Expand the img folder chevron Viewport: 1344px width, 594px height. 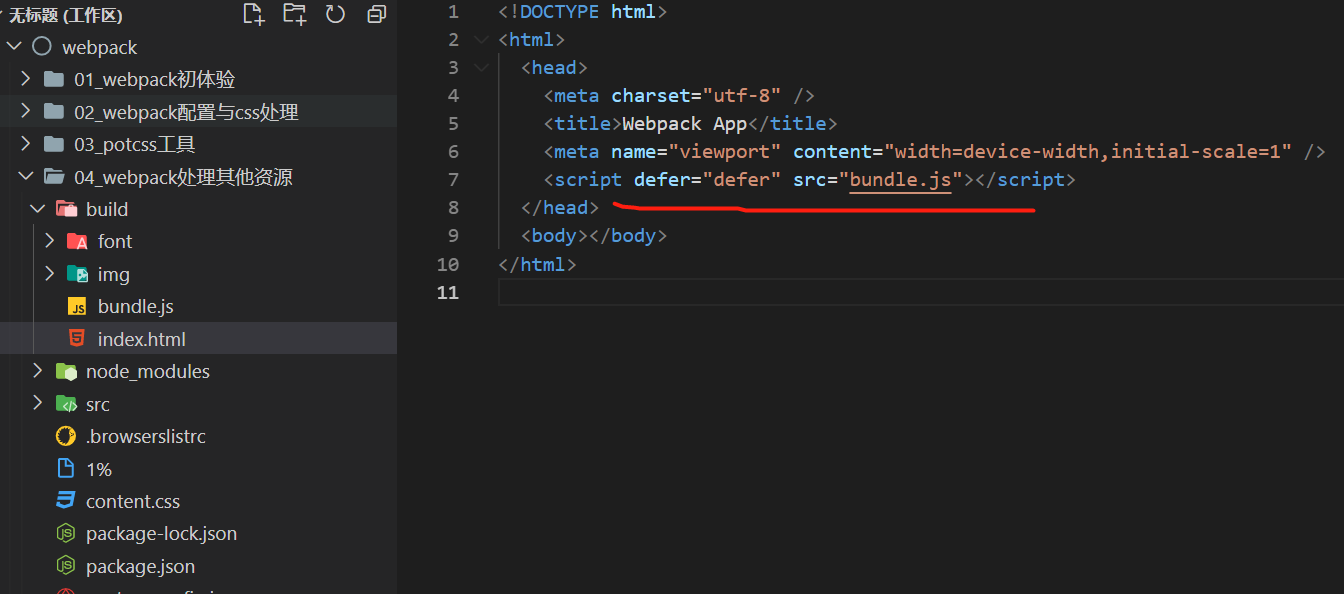click(x=50, y=274)
